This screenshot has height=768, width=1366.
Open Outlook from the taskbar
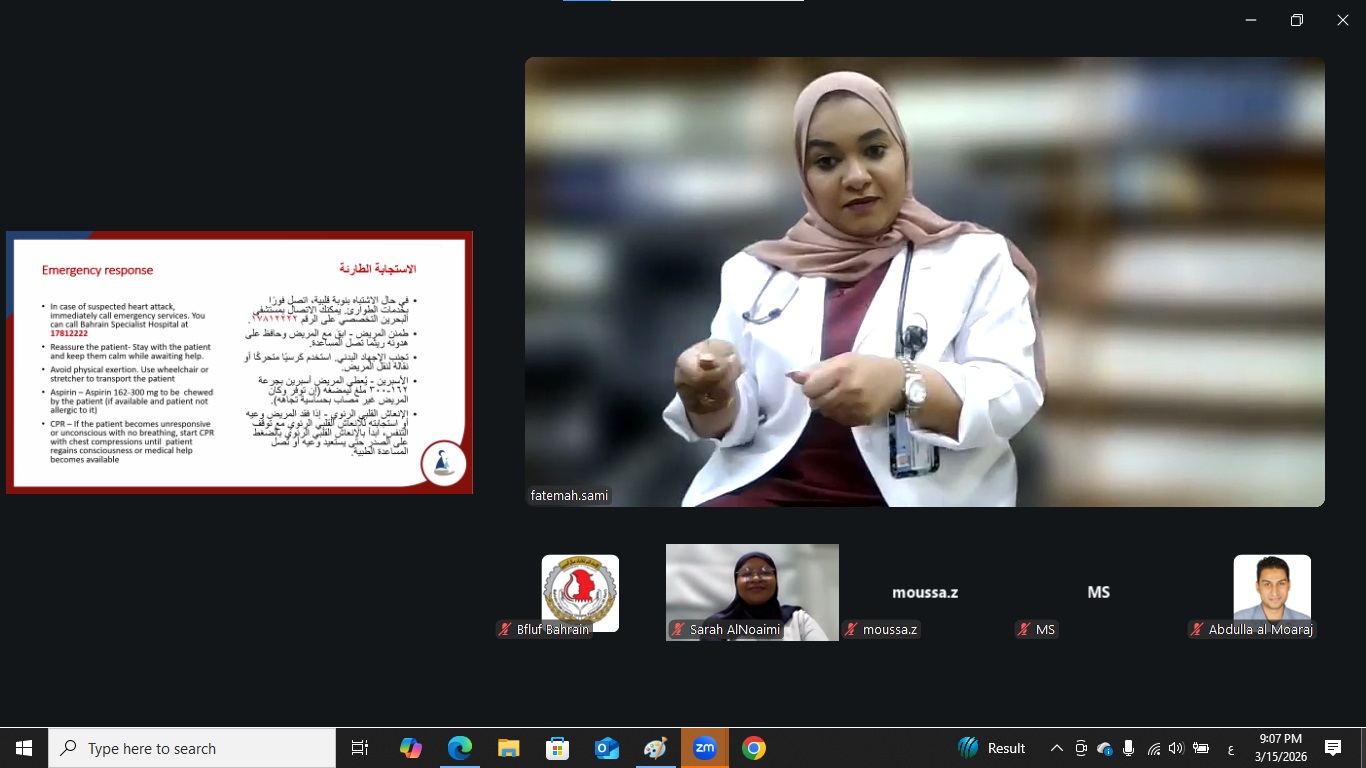coord(607,748)
